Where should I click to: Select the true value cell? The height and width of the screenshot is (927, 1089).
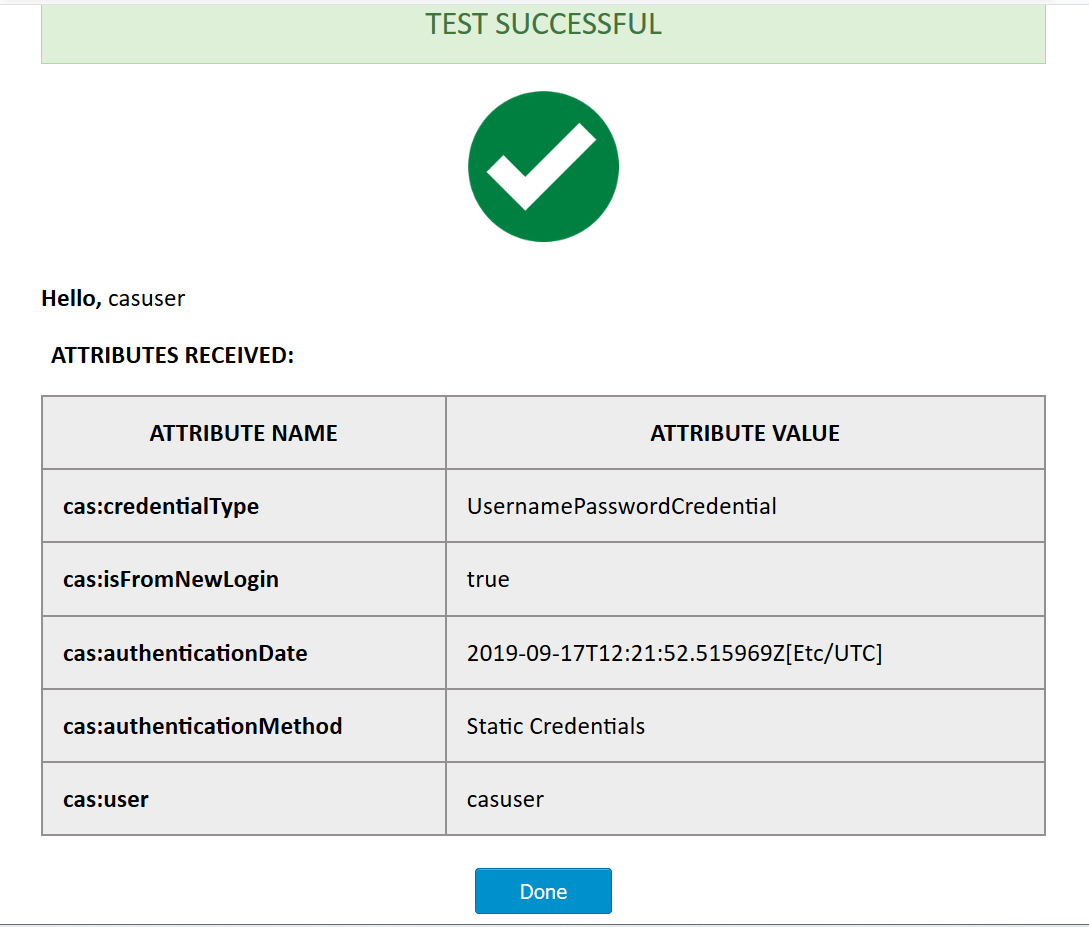[488, 579]
